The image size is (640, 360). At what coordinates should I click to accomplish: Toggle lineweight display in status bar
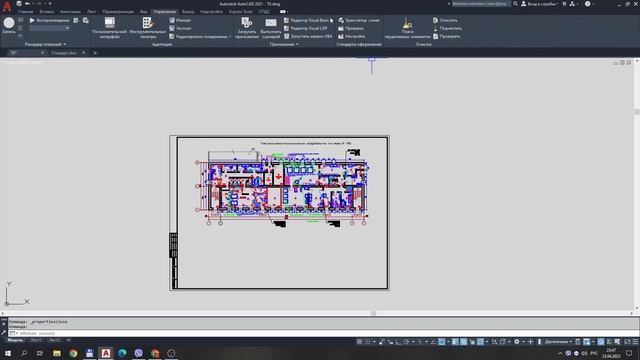455,342
